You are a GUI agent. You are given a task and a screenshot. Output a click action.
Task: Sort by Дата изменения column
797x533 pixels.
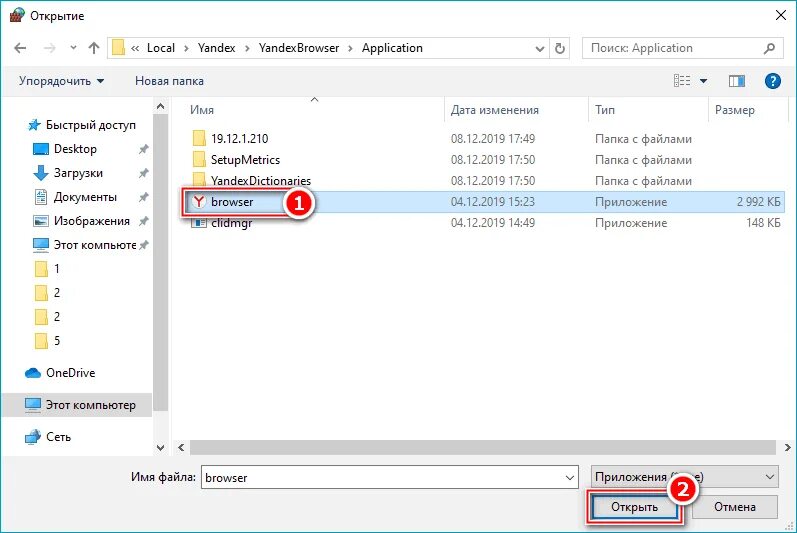click(495, 110)
